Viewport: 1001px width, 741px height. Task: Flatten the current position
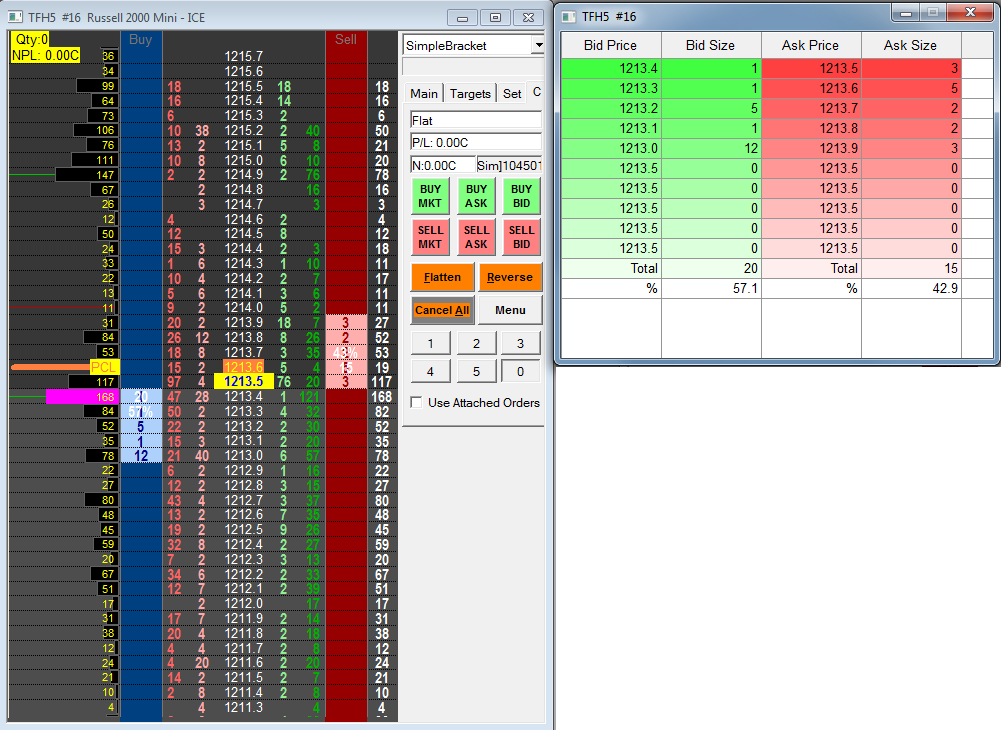pos(442,277)
